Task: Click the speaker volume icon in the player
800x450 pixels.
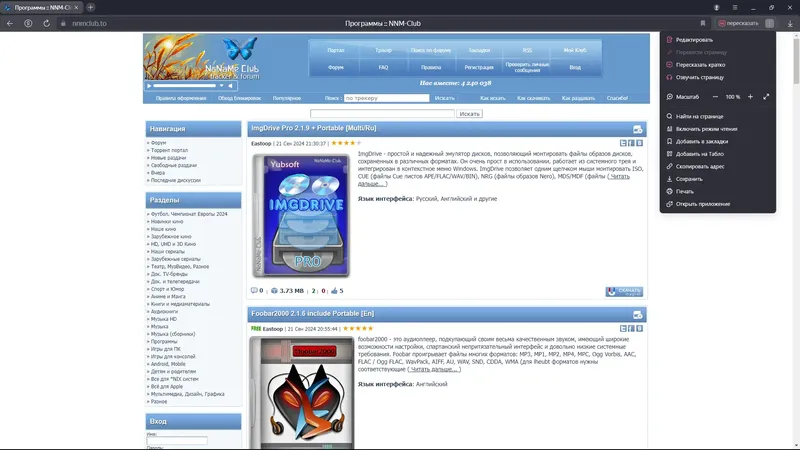Action: 231,86
